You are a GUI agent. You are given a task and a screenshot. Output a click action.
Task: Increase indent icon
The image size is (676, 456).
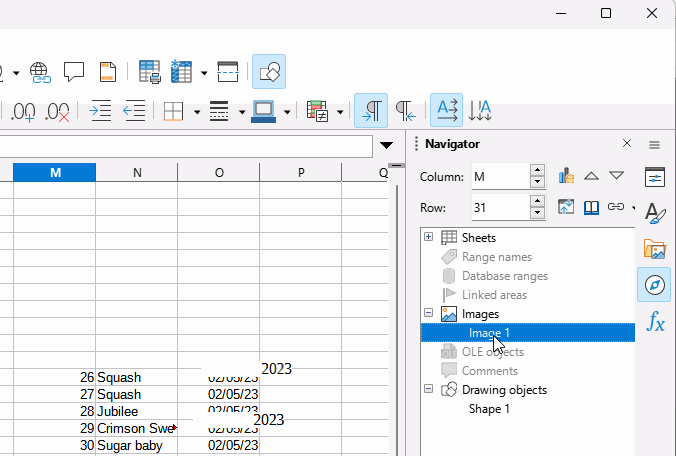pyautogui.click(x=100, y=111)
